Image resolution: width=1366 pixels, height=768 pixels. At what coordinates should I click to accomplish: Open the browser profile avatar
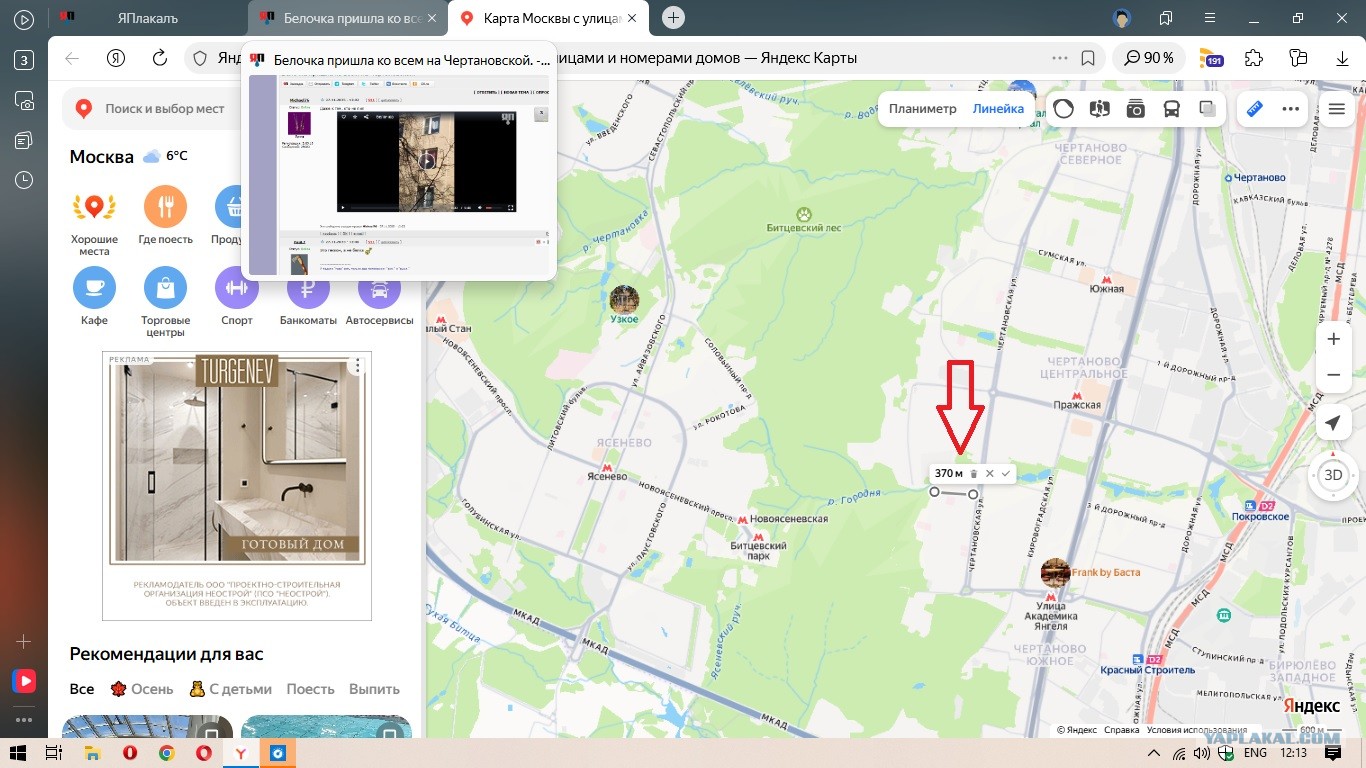click(1121, 18)
